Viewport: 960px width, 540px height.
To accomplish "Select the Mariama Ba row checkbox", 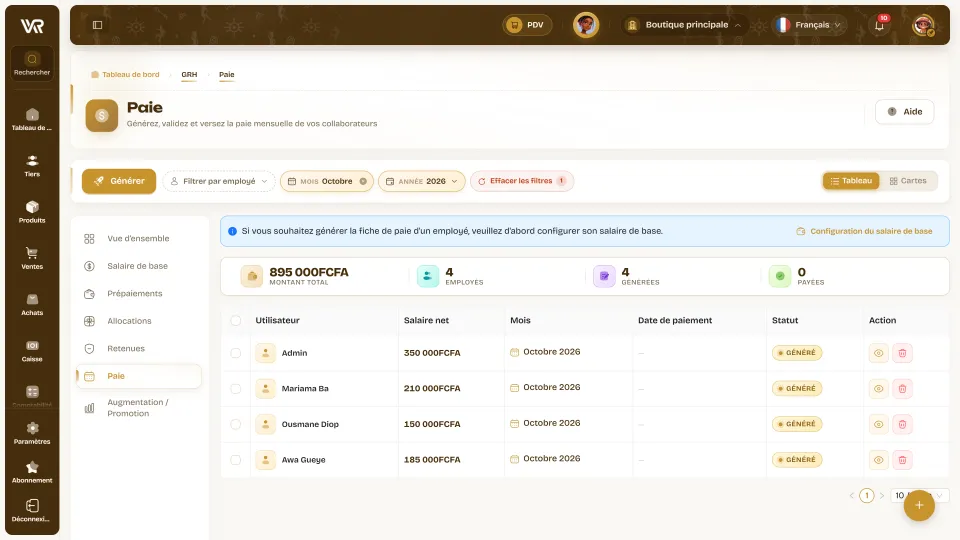I will [236, 389].
